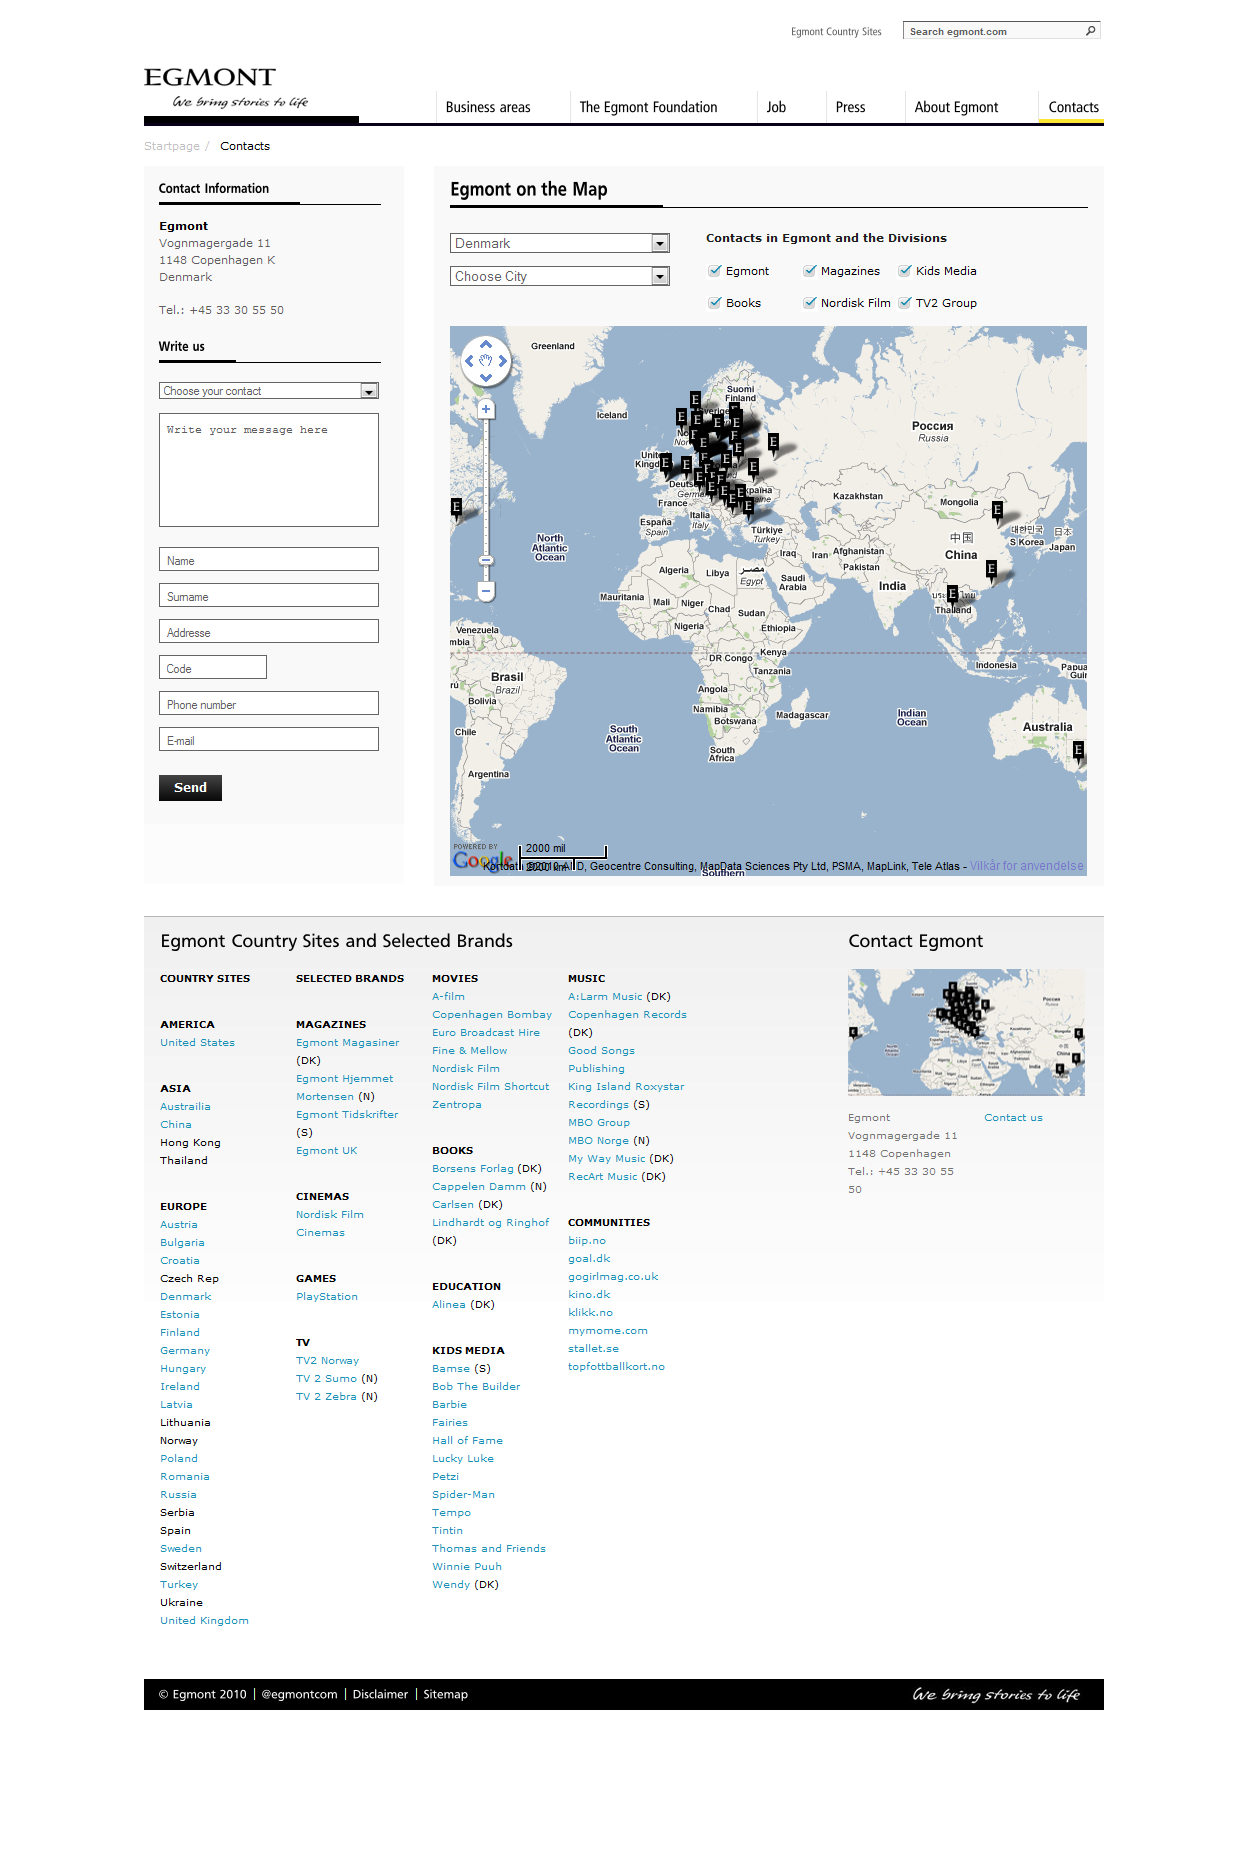Click the Code input field

click(213, 667)
